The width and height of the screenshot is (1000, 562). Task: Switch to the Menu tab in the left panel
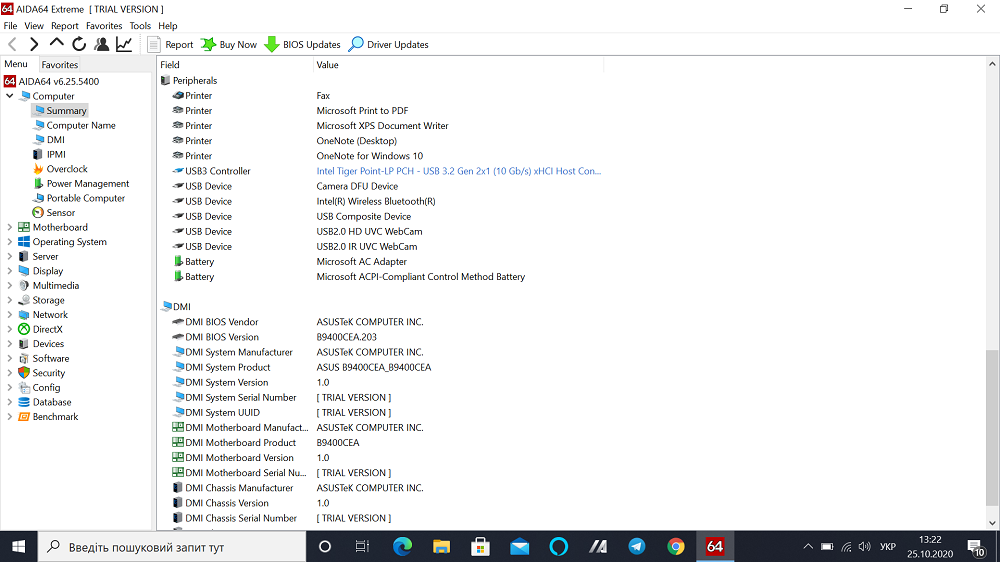16,64
